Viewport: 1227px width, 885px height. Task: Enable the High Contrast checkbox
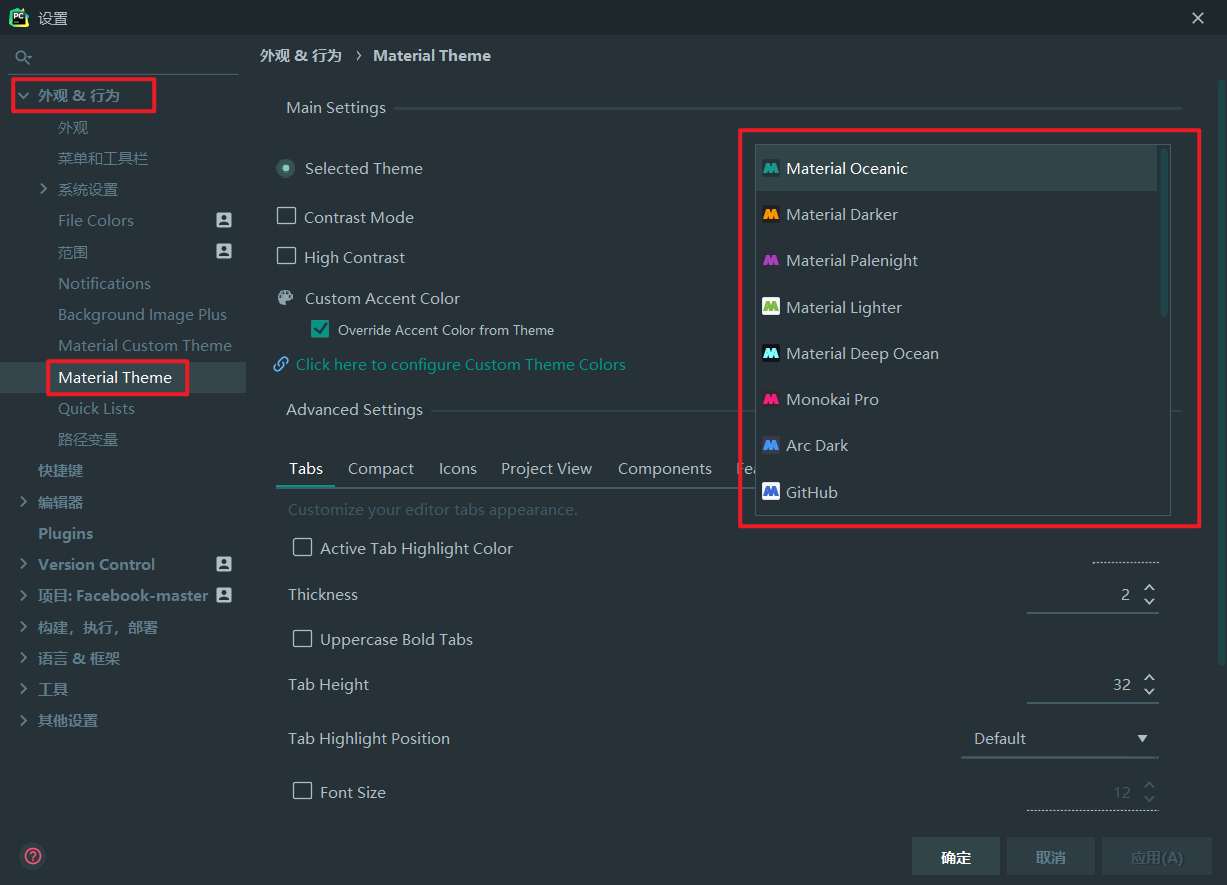coord(287,257)
